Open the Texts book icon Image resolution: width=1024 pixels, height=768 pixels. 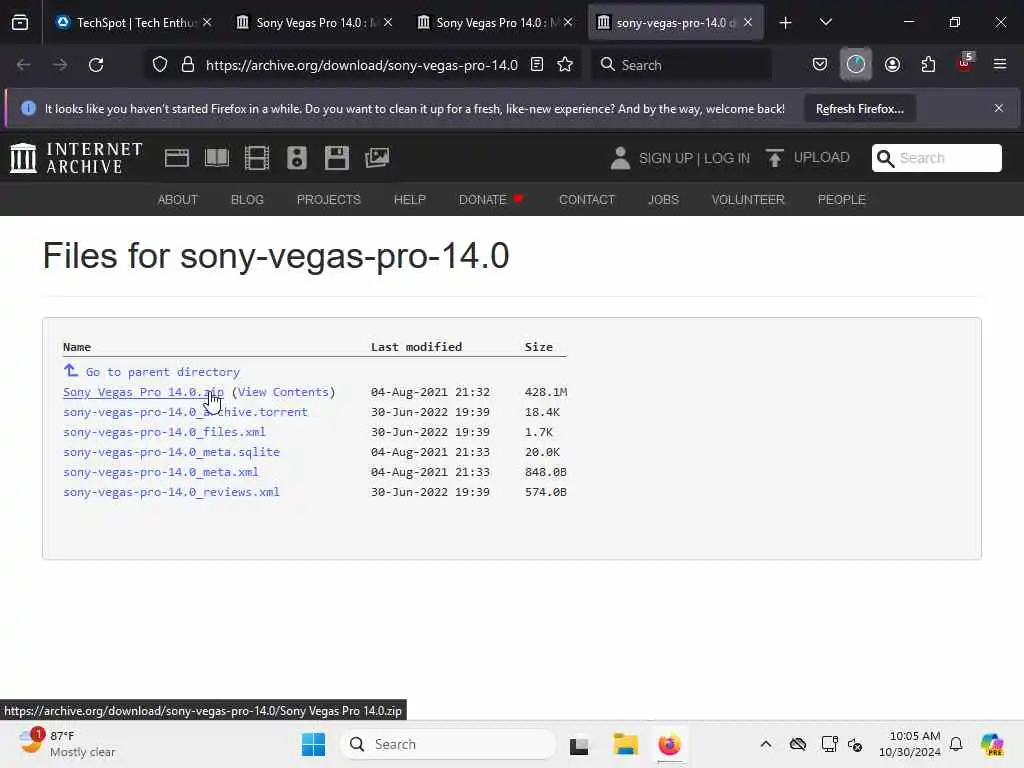217,158
